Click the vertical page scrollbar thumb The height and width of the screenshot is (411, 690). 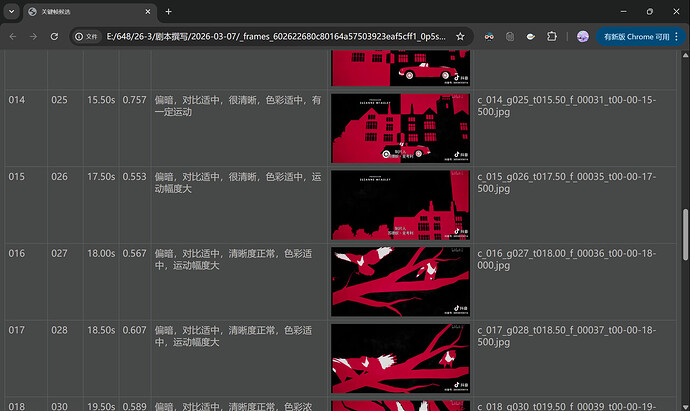click(685, 235)
